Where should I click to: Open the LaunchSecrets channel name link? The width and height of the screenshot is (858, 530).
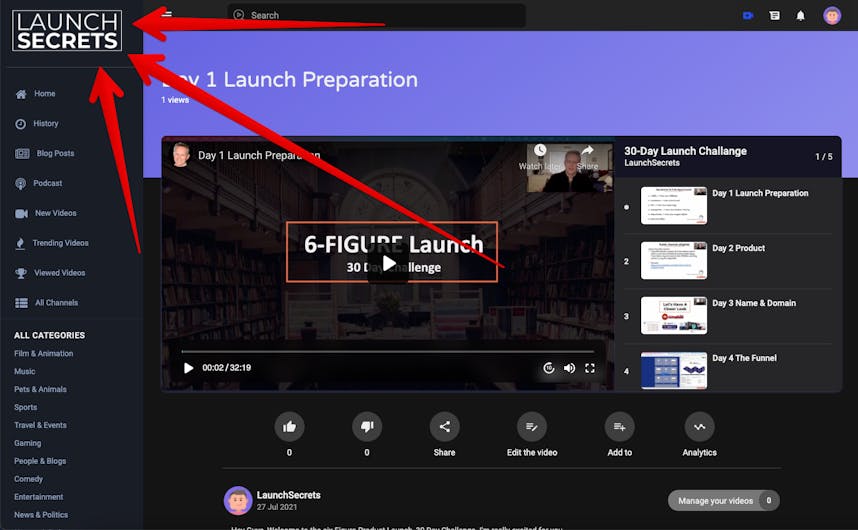(288, 495)
